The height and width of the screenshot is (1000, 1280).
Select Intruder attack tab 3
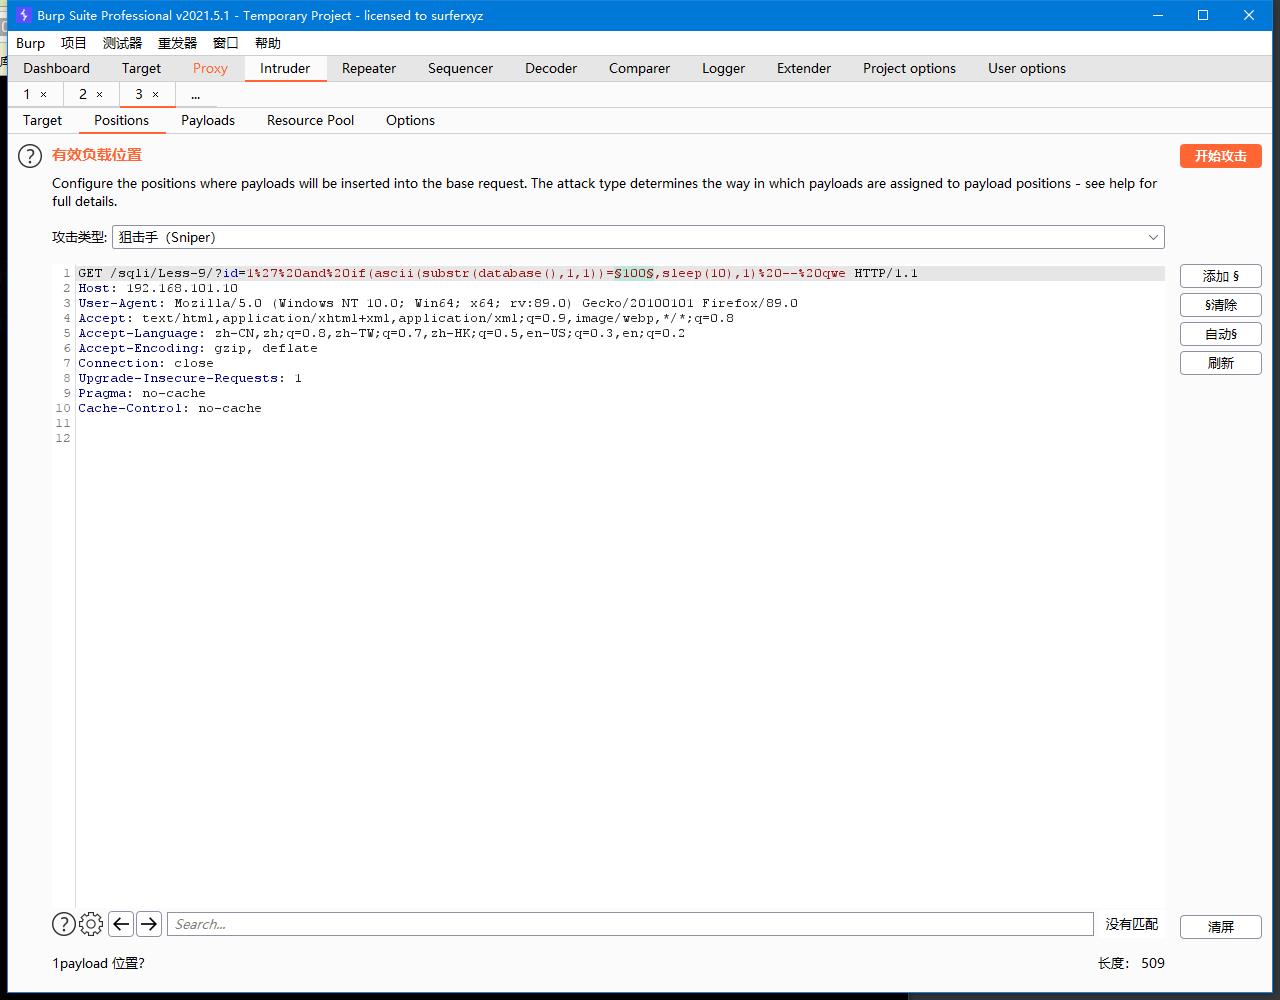[x=139, y=94]
